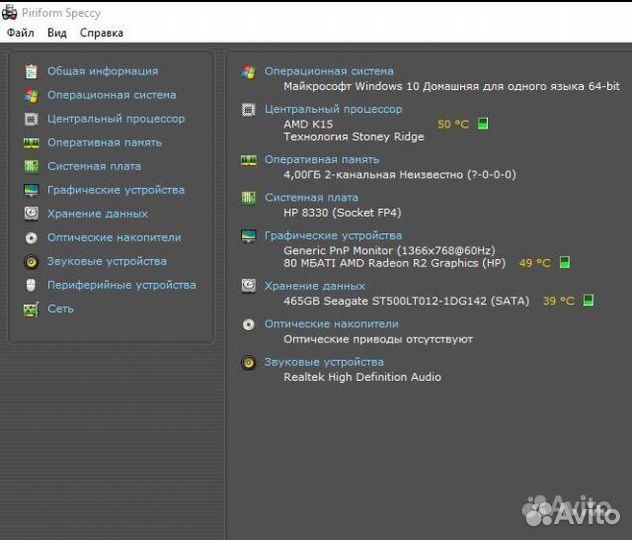Screen dimensions: 632x540
Task: Click the Операционная система sidebar icon
Action: (31, 96)
